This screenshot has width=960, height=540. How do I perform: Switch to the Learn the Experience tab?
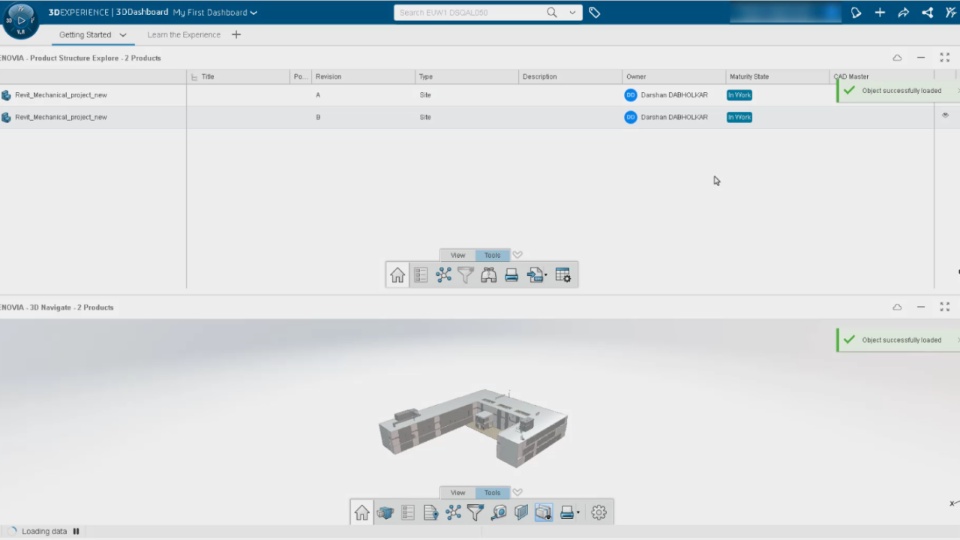coord(184,35)
